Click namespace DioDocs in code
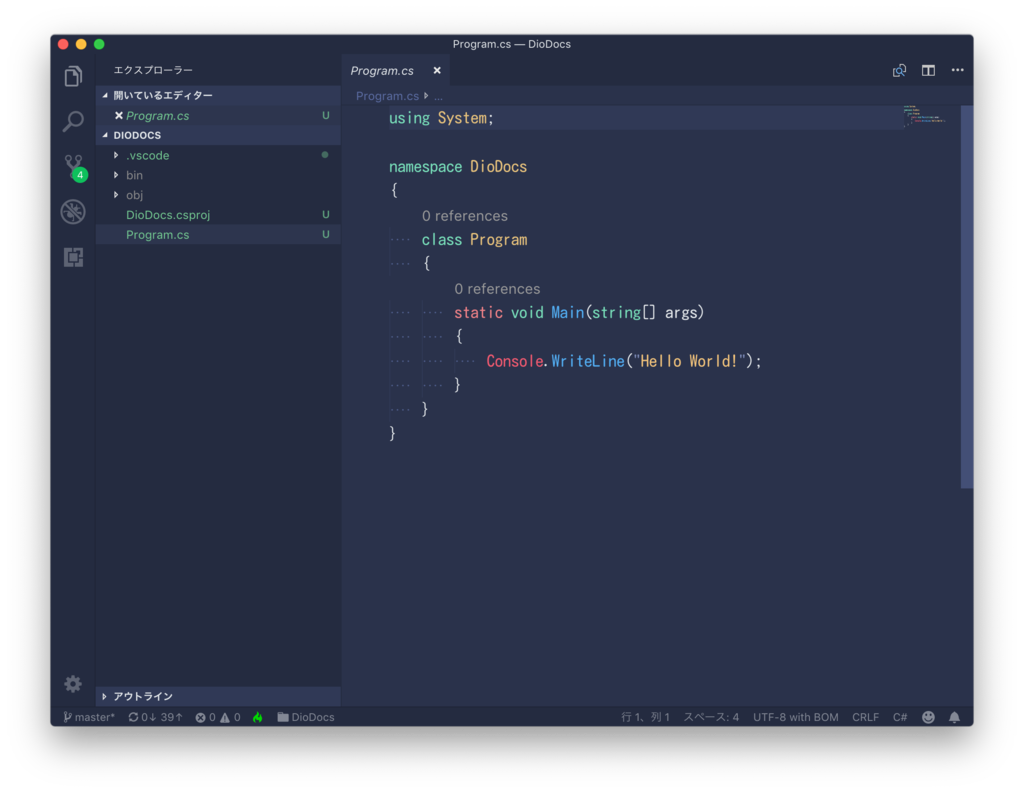 tap(458, 167)
